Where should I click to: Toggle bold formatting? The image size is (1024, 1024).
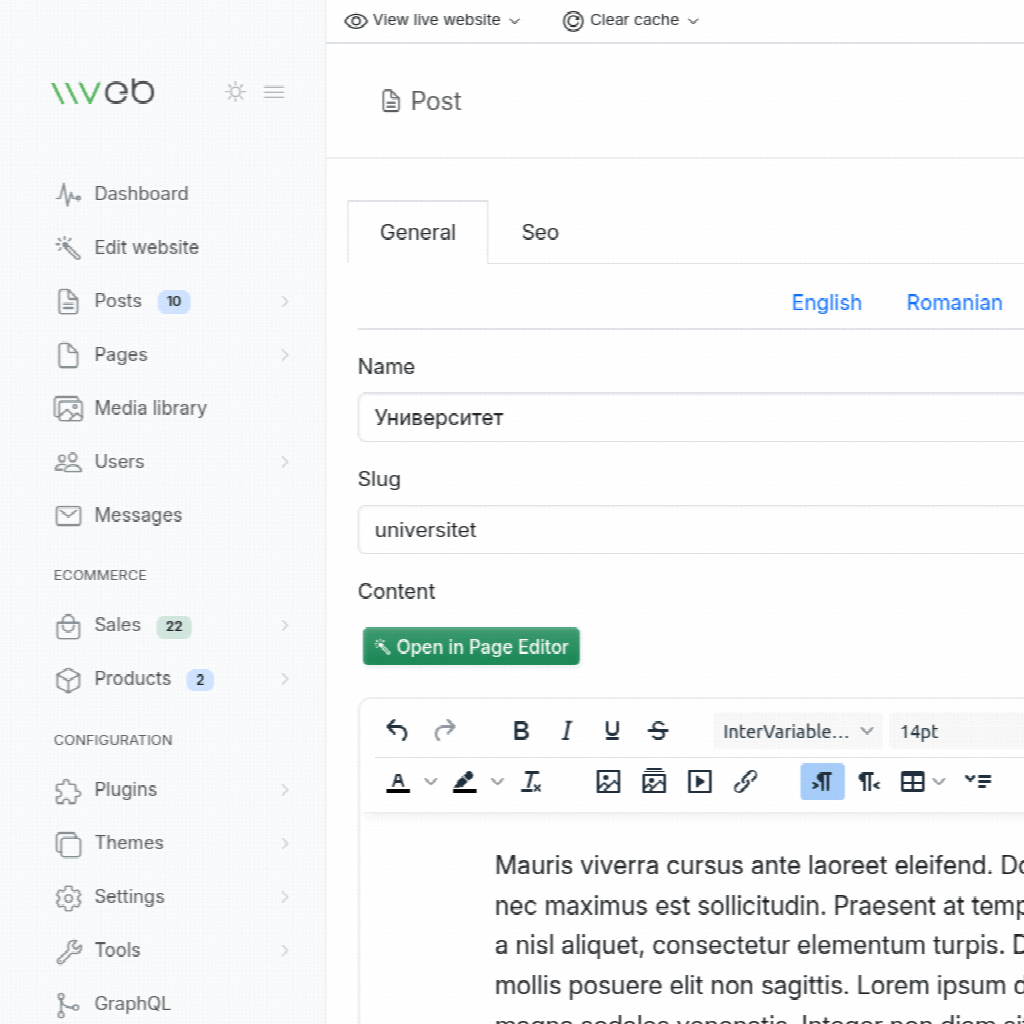(x=521, y=731)
